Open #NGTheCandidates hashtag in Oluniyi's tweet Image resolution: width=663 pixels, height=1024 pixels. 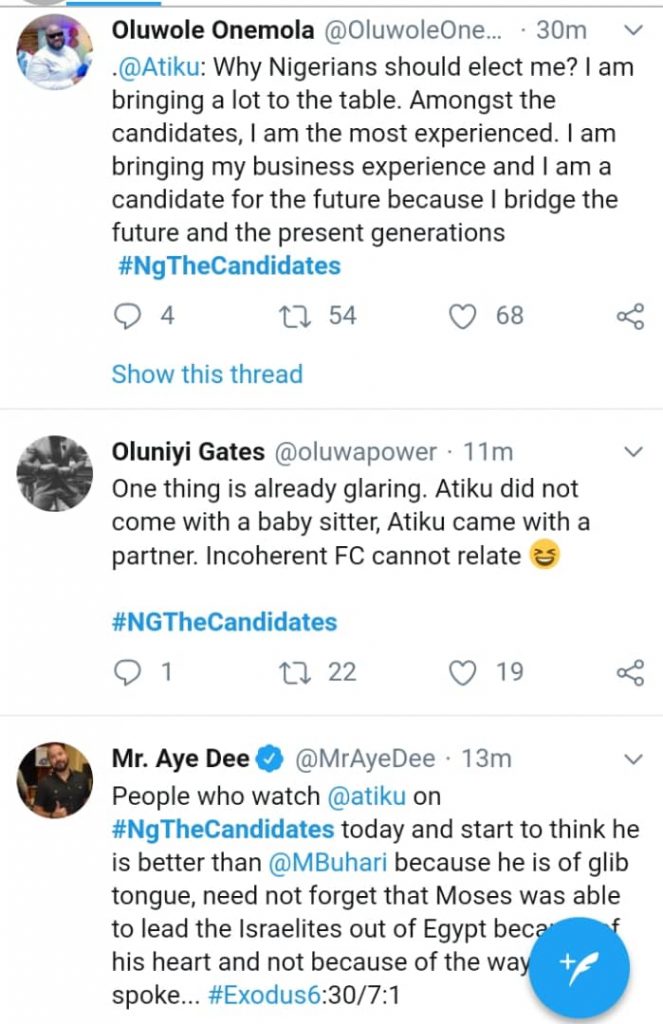coord(224,622)
